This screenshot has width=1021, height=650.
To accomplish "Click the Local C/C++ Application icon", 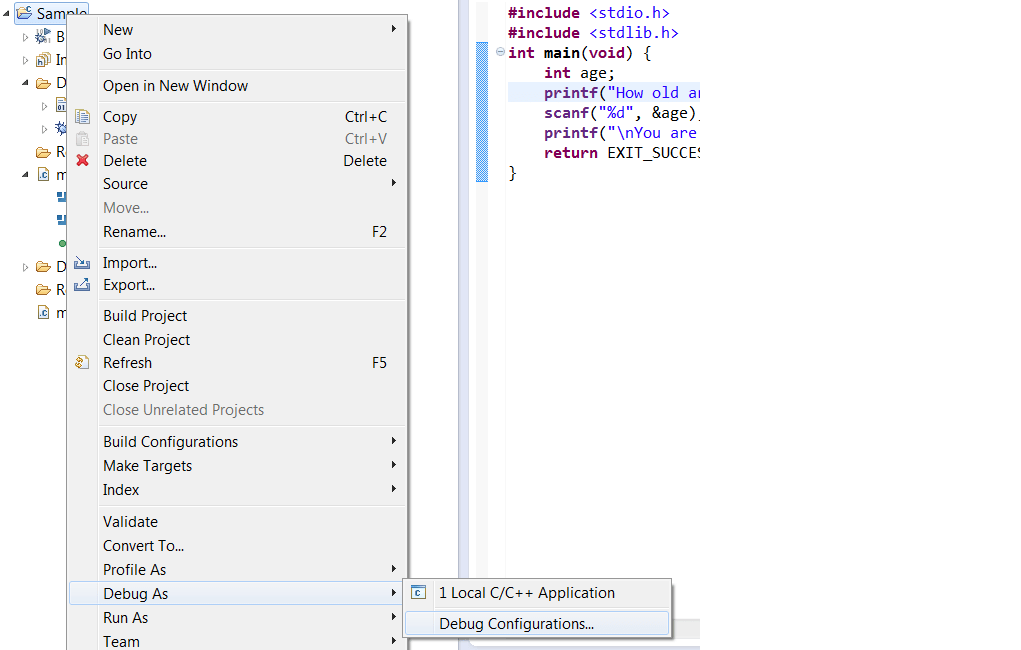I will [419, 593].
